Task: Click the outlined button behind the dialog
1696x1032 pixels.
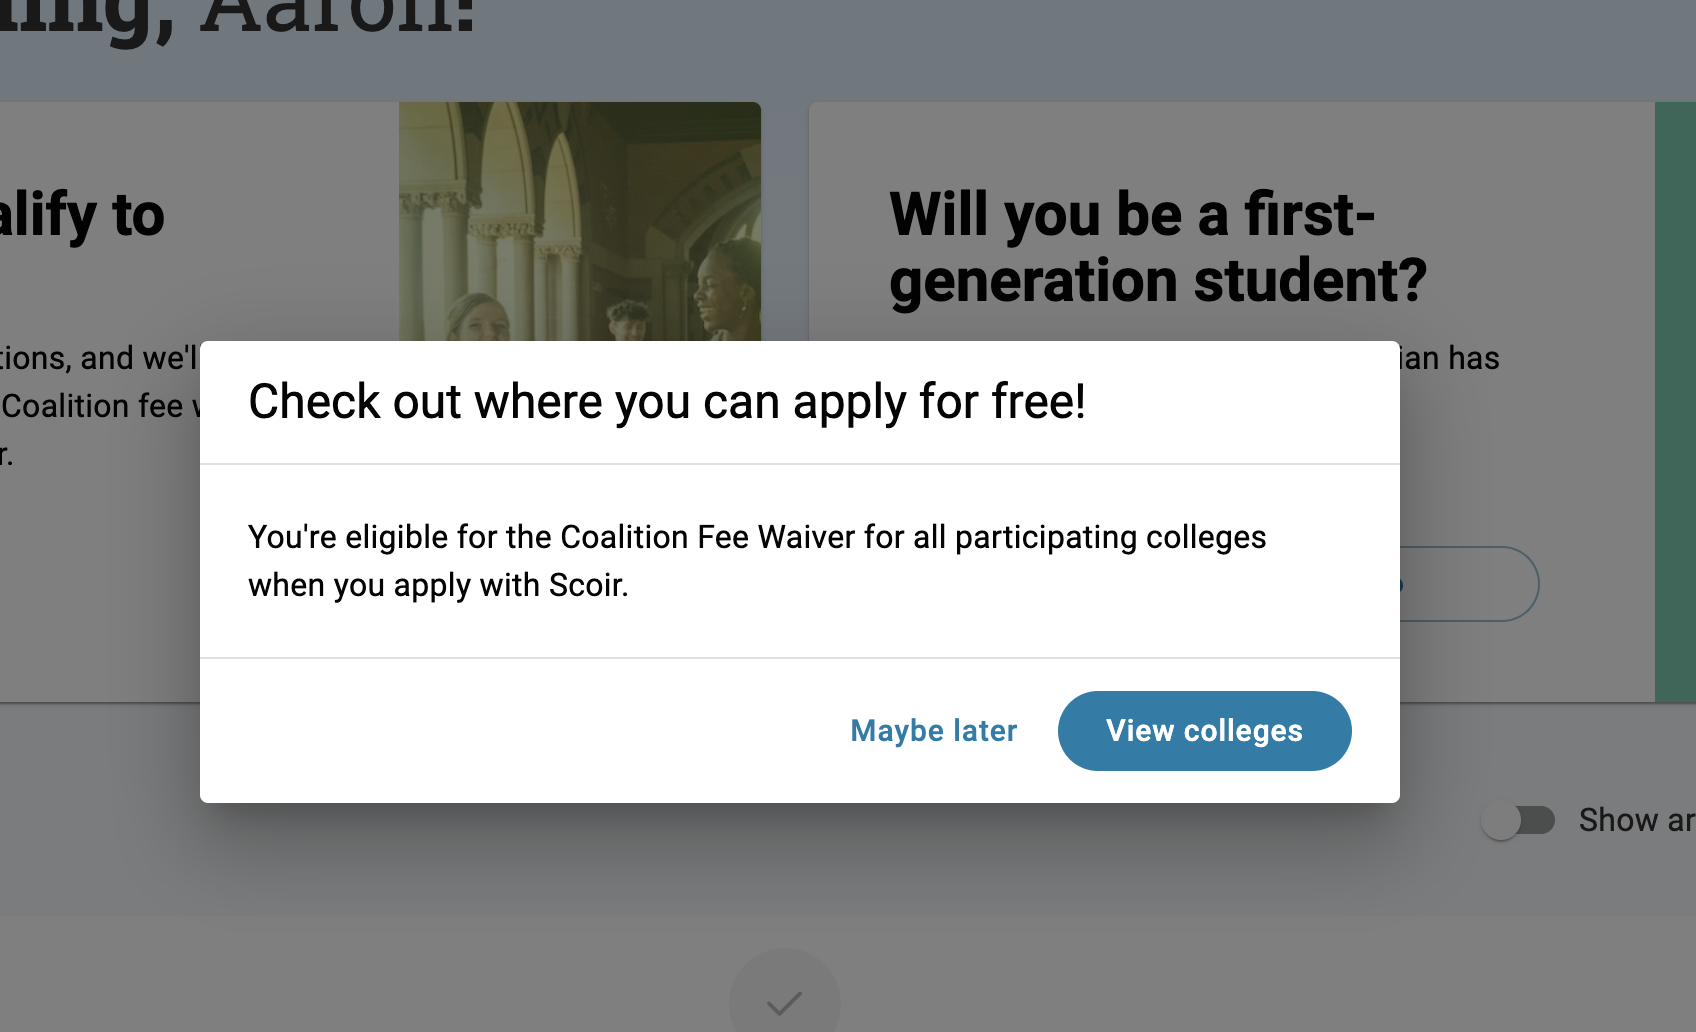Action: 1468,584
